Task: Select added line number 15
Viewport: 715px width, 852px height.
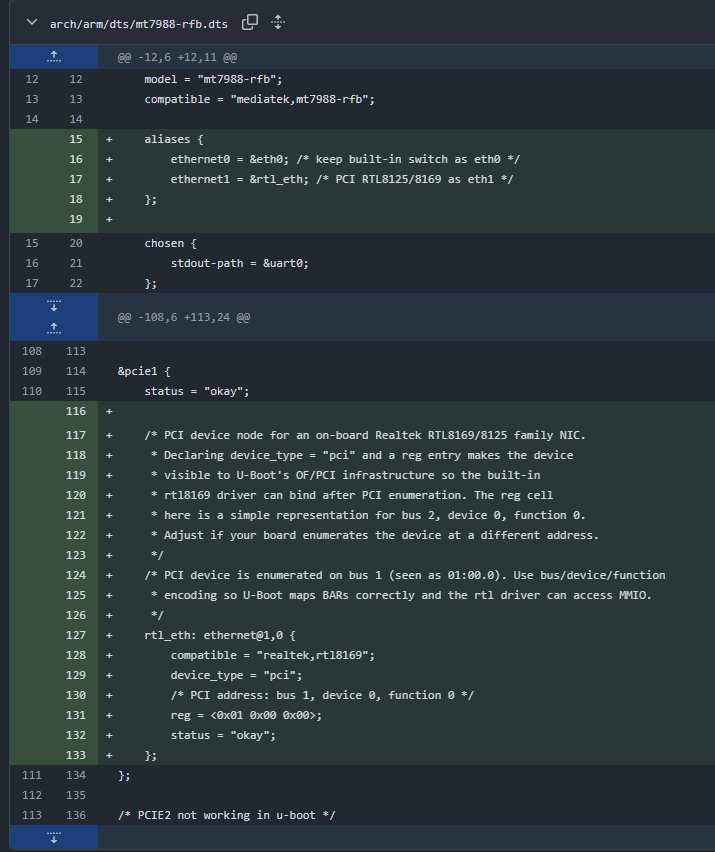Action: (x=76, y=139)
